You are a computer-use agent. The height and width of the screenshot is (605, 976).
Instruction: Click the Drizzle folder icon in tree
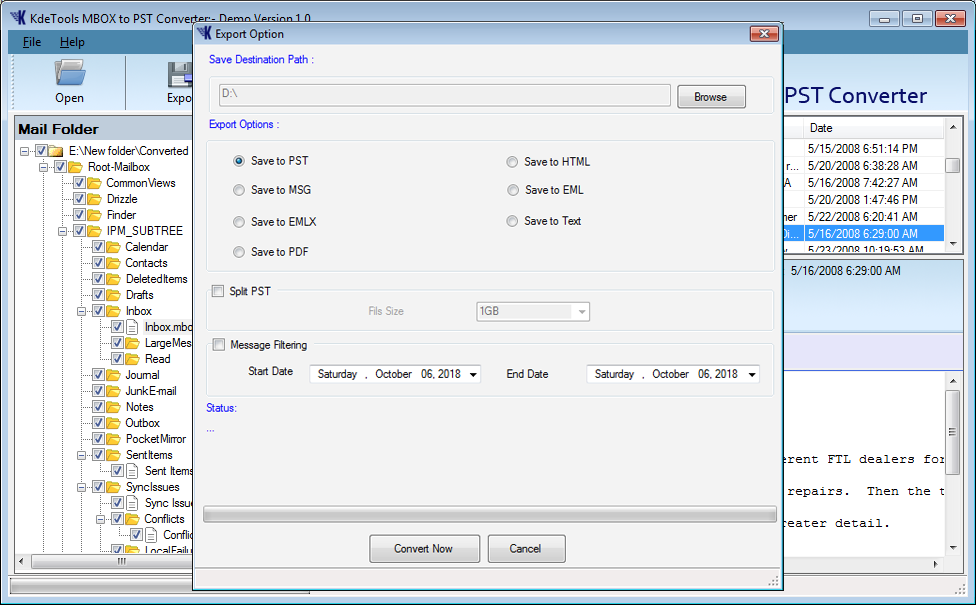[x=95, y=199]
